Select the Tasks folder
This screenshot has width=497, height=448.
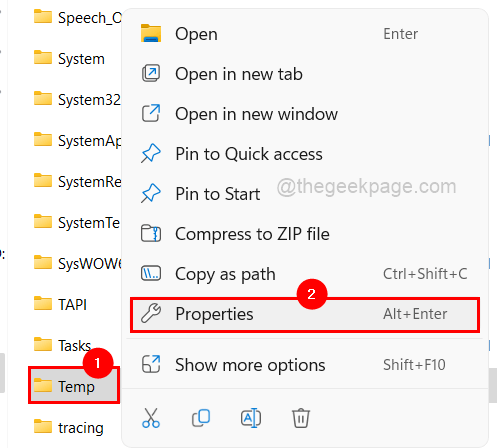[x=62, y=345]
